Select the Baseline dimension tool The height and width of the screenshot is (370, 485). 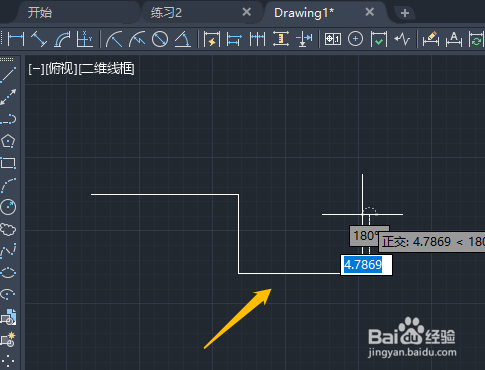pos(234,39)
